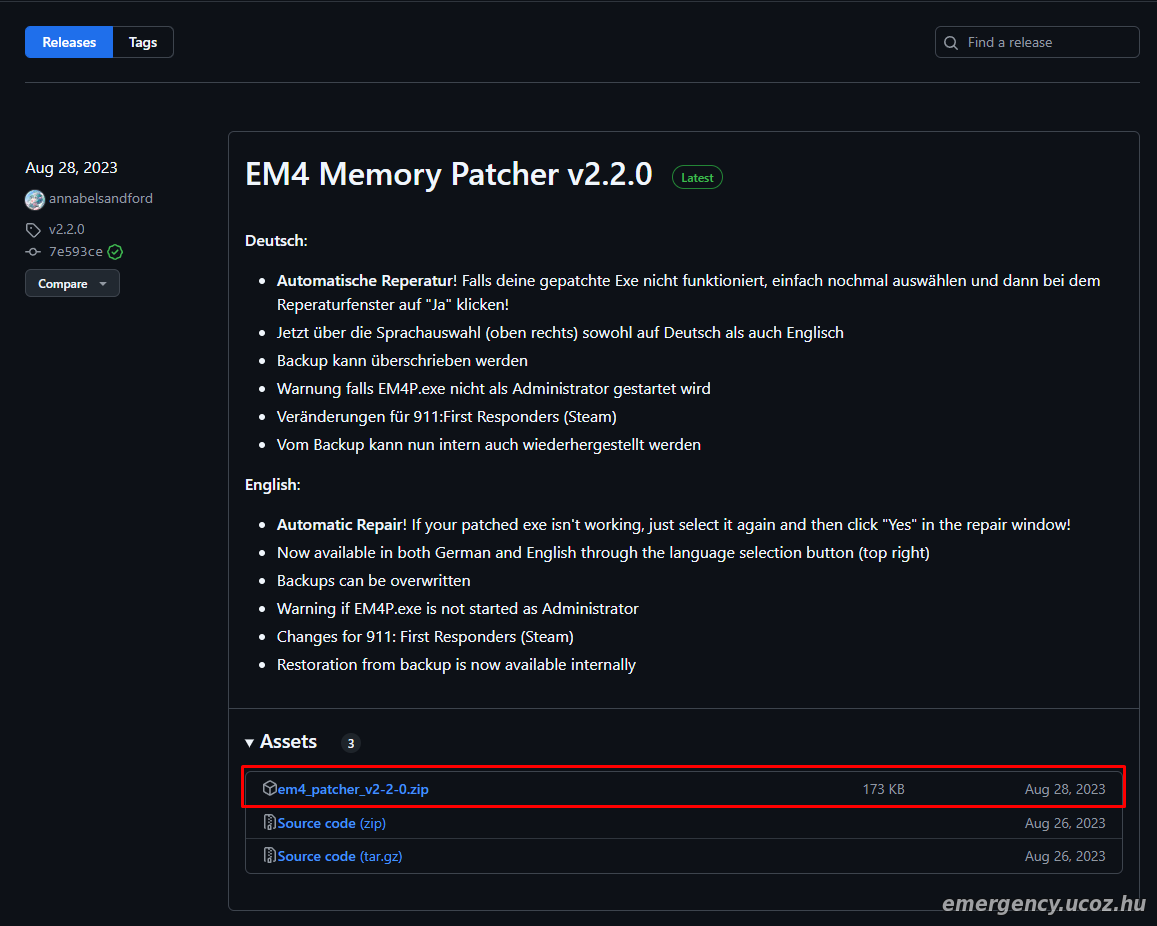Click Vom Backup kann nun intern line
This screenshot has height=926, width=1157.
coord(488,445)
